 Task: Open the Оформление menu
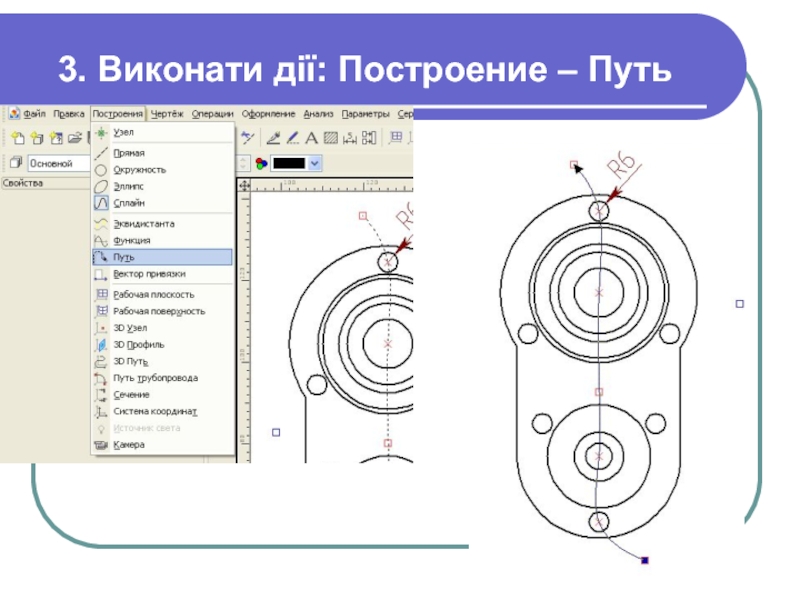(268, 114)
